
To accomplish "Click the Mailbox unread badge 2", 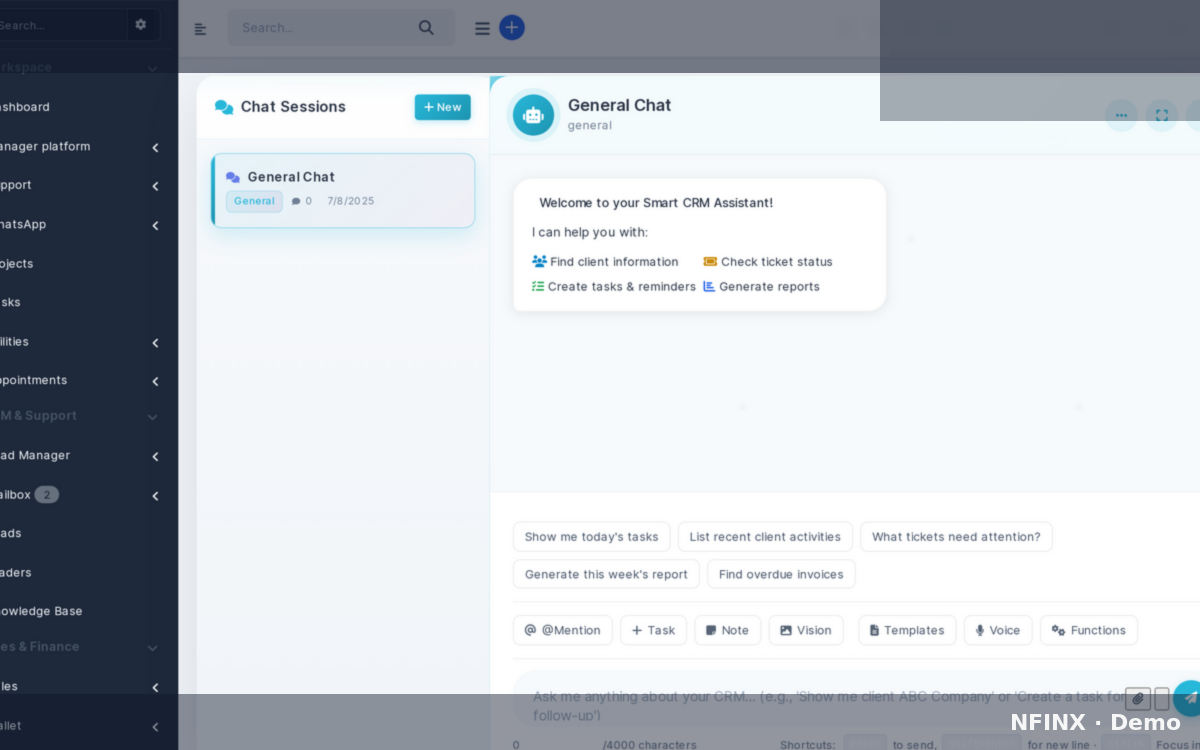I will tap(46, 494).
